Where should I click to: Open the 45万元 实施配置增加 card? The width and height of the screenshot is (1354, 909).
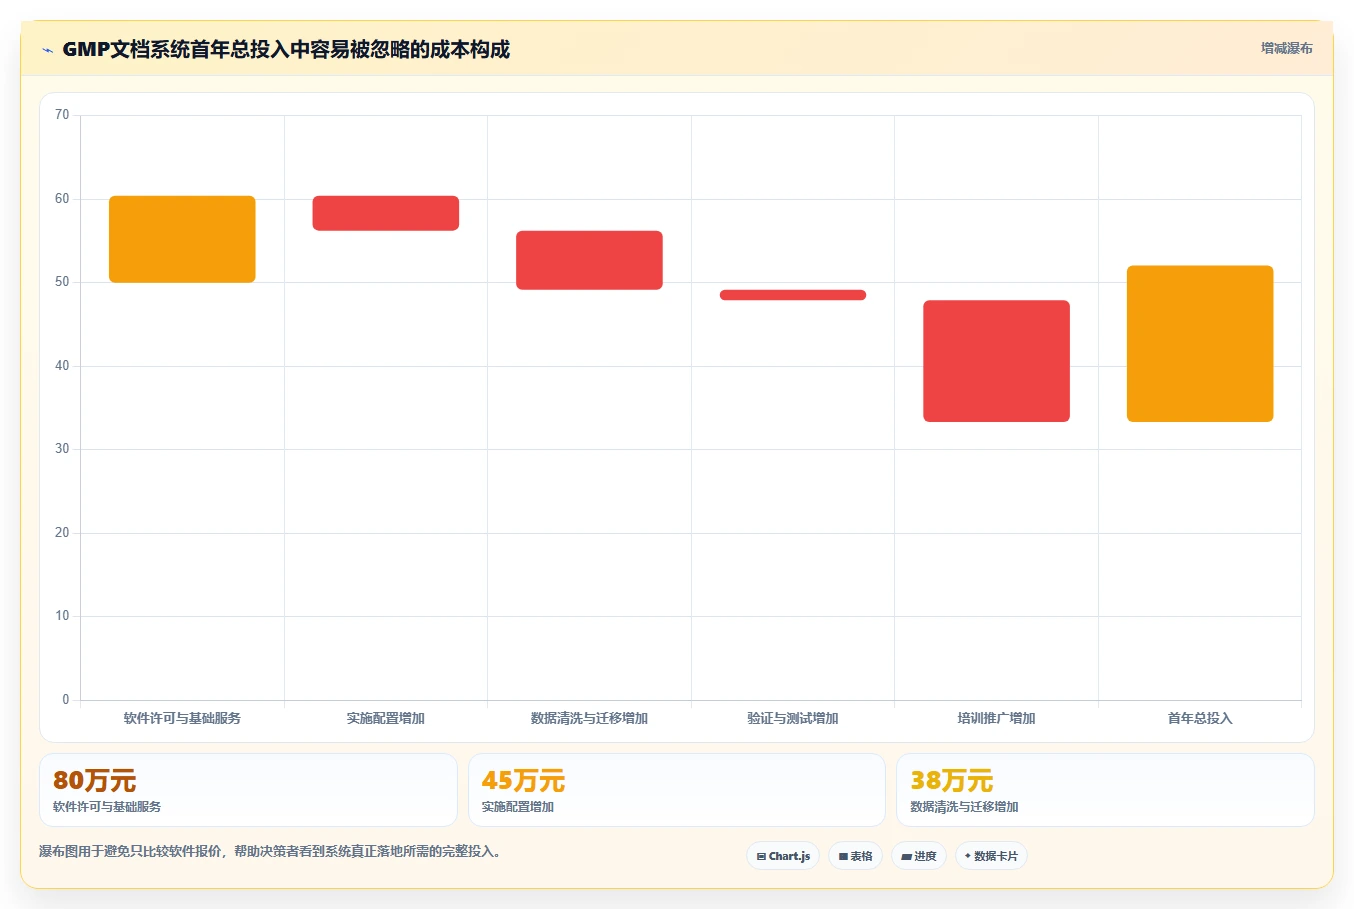[x=677, y=790]
